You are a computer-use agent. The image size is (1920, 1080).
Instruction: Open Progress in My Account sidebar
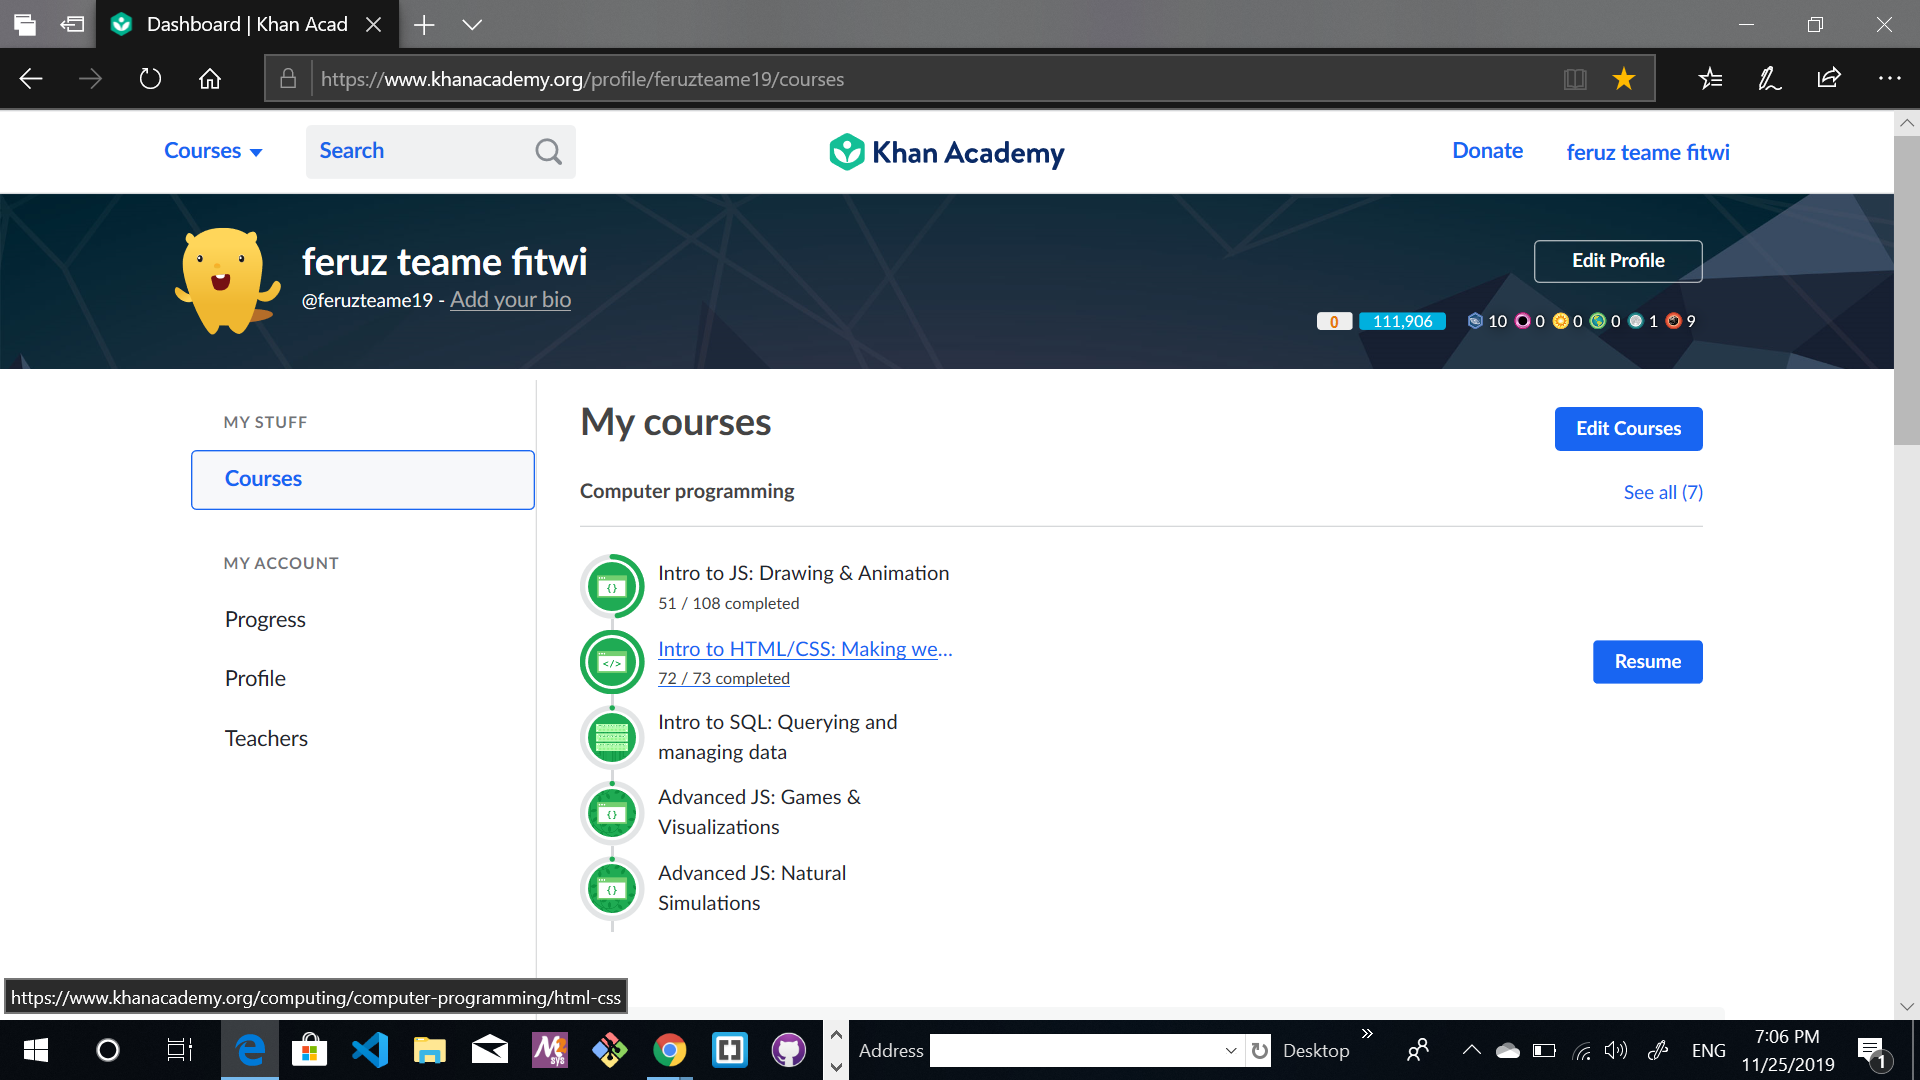coord(265,620)
